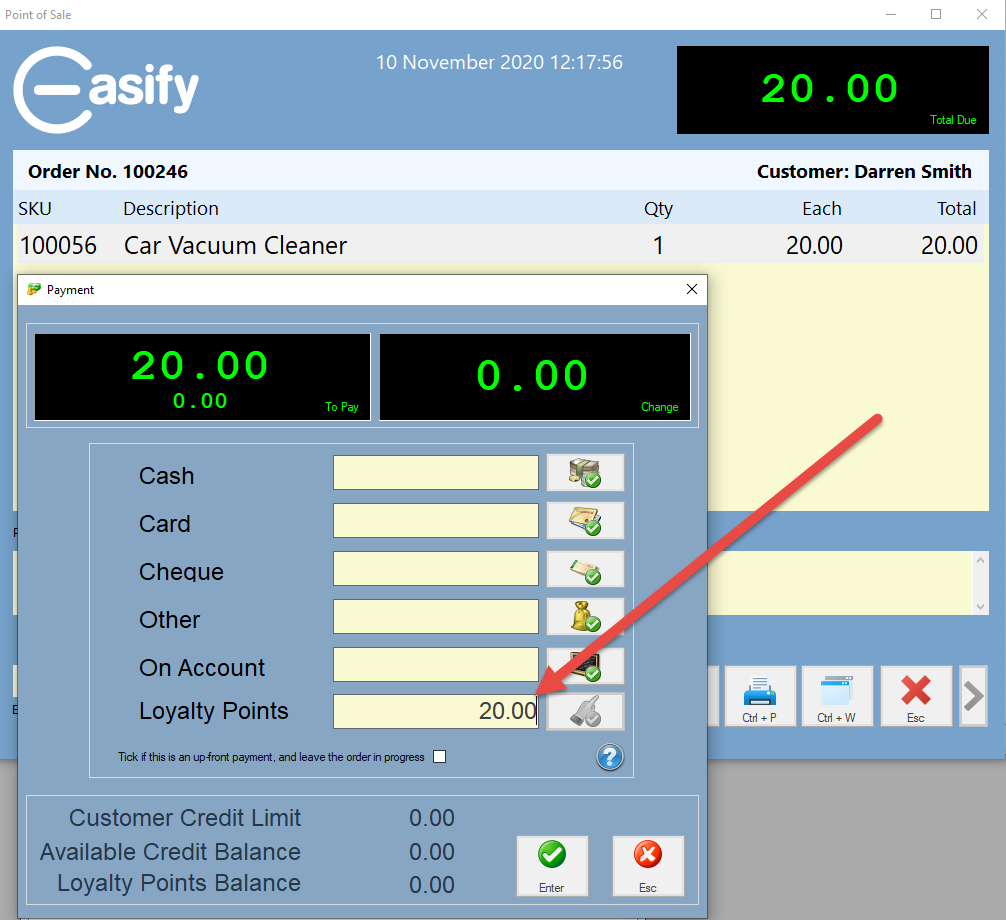The image size is (1006, 920).
Task: Click into the Card amount field
Action: (x=435, y=521)
